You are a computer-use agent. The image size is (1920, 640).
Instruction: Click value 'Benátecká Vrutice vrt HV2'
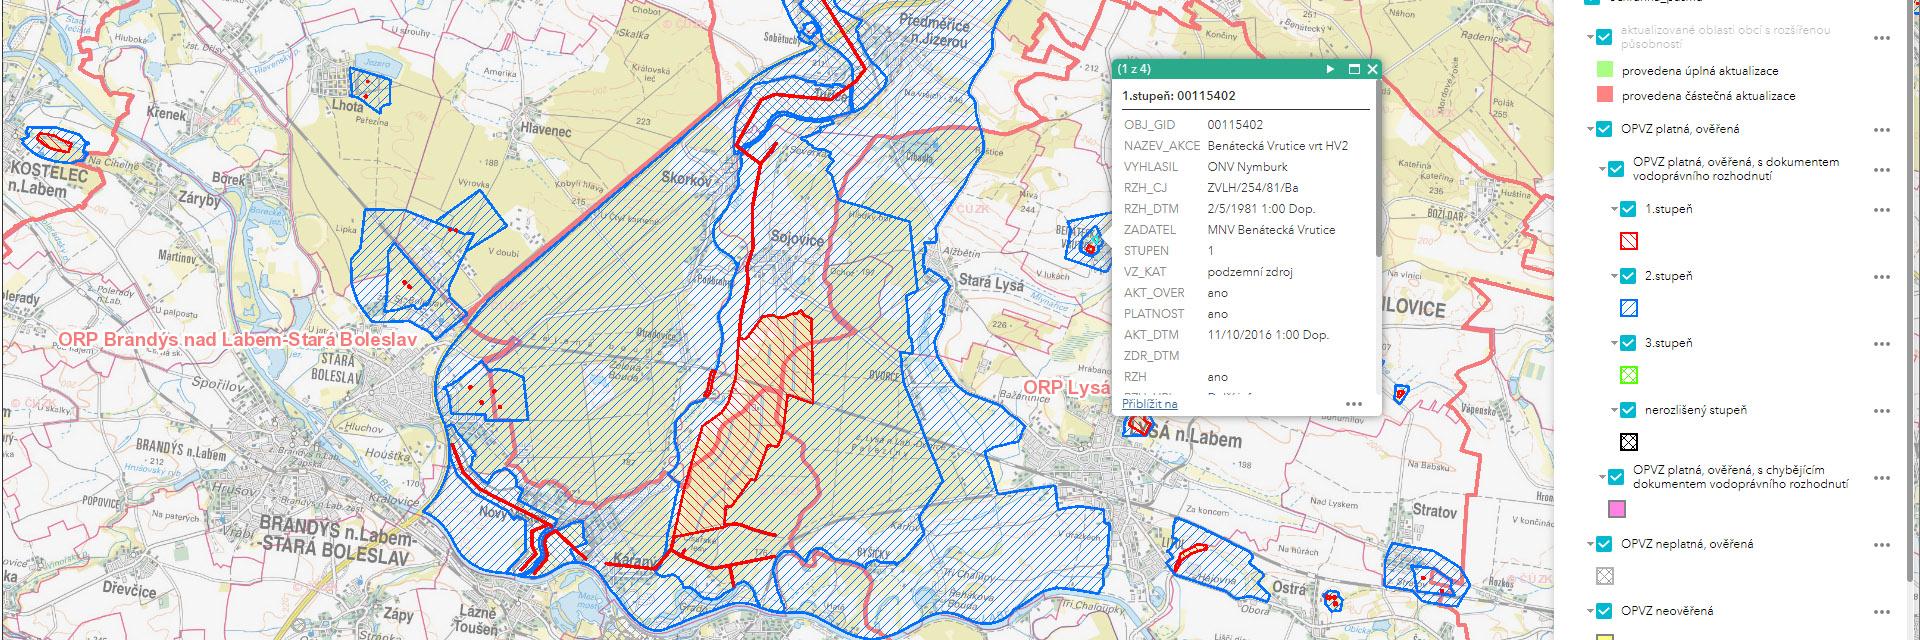coord(1277,146)
